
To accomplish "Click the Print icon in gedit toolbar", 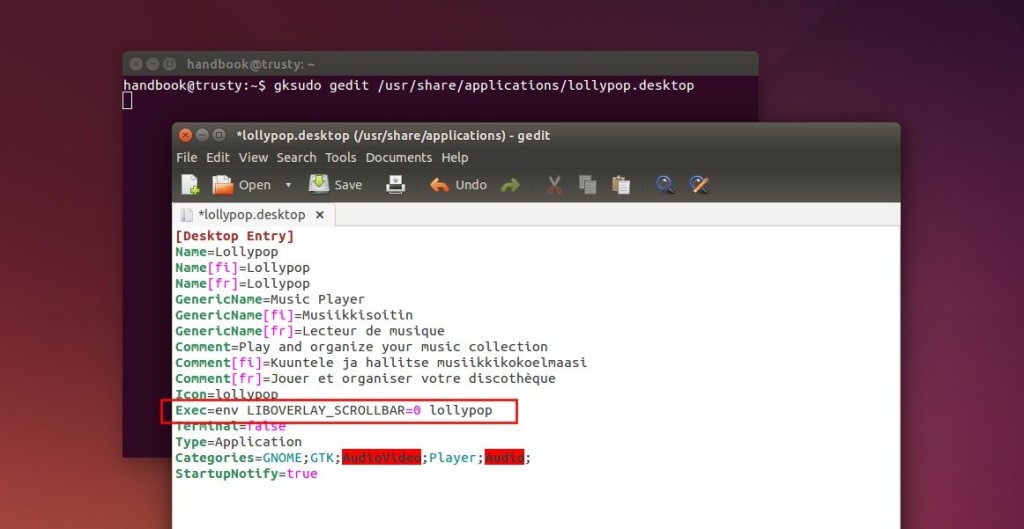I will click(x=396, y=185).
